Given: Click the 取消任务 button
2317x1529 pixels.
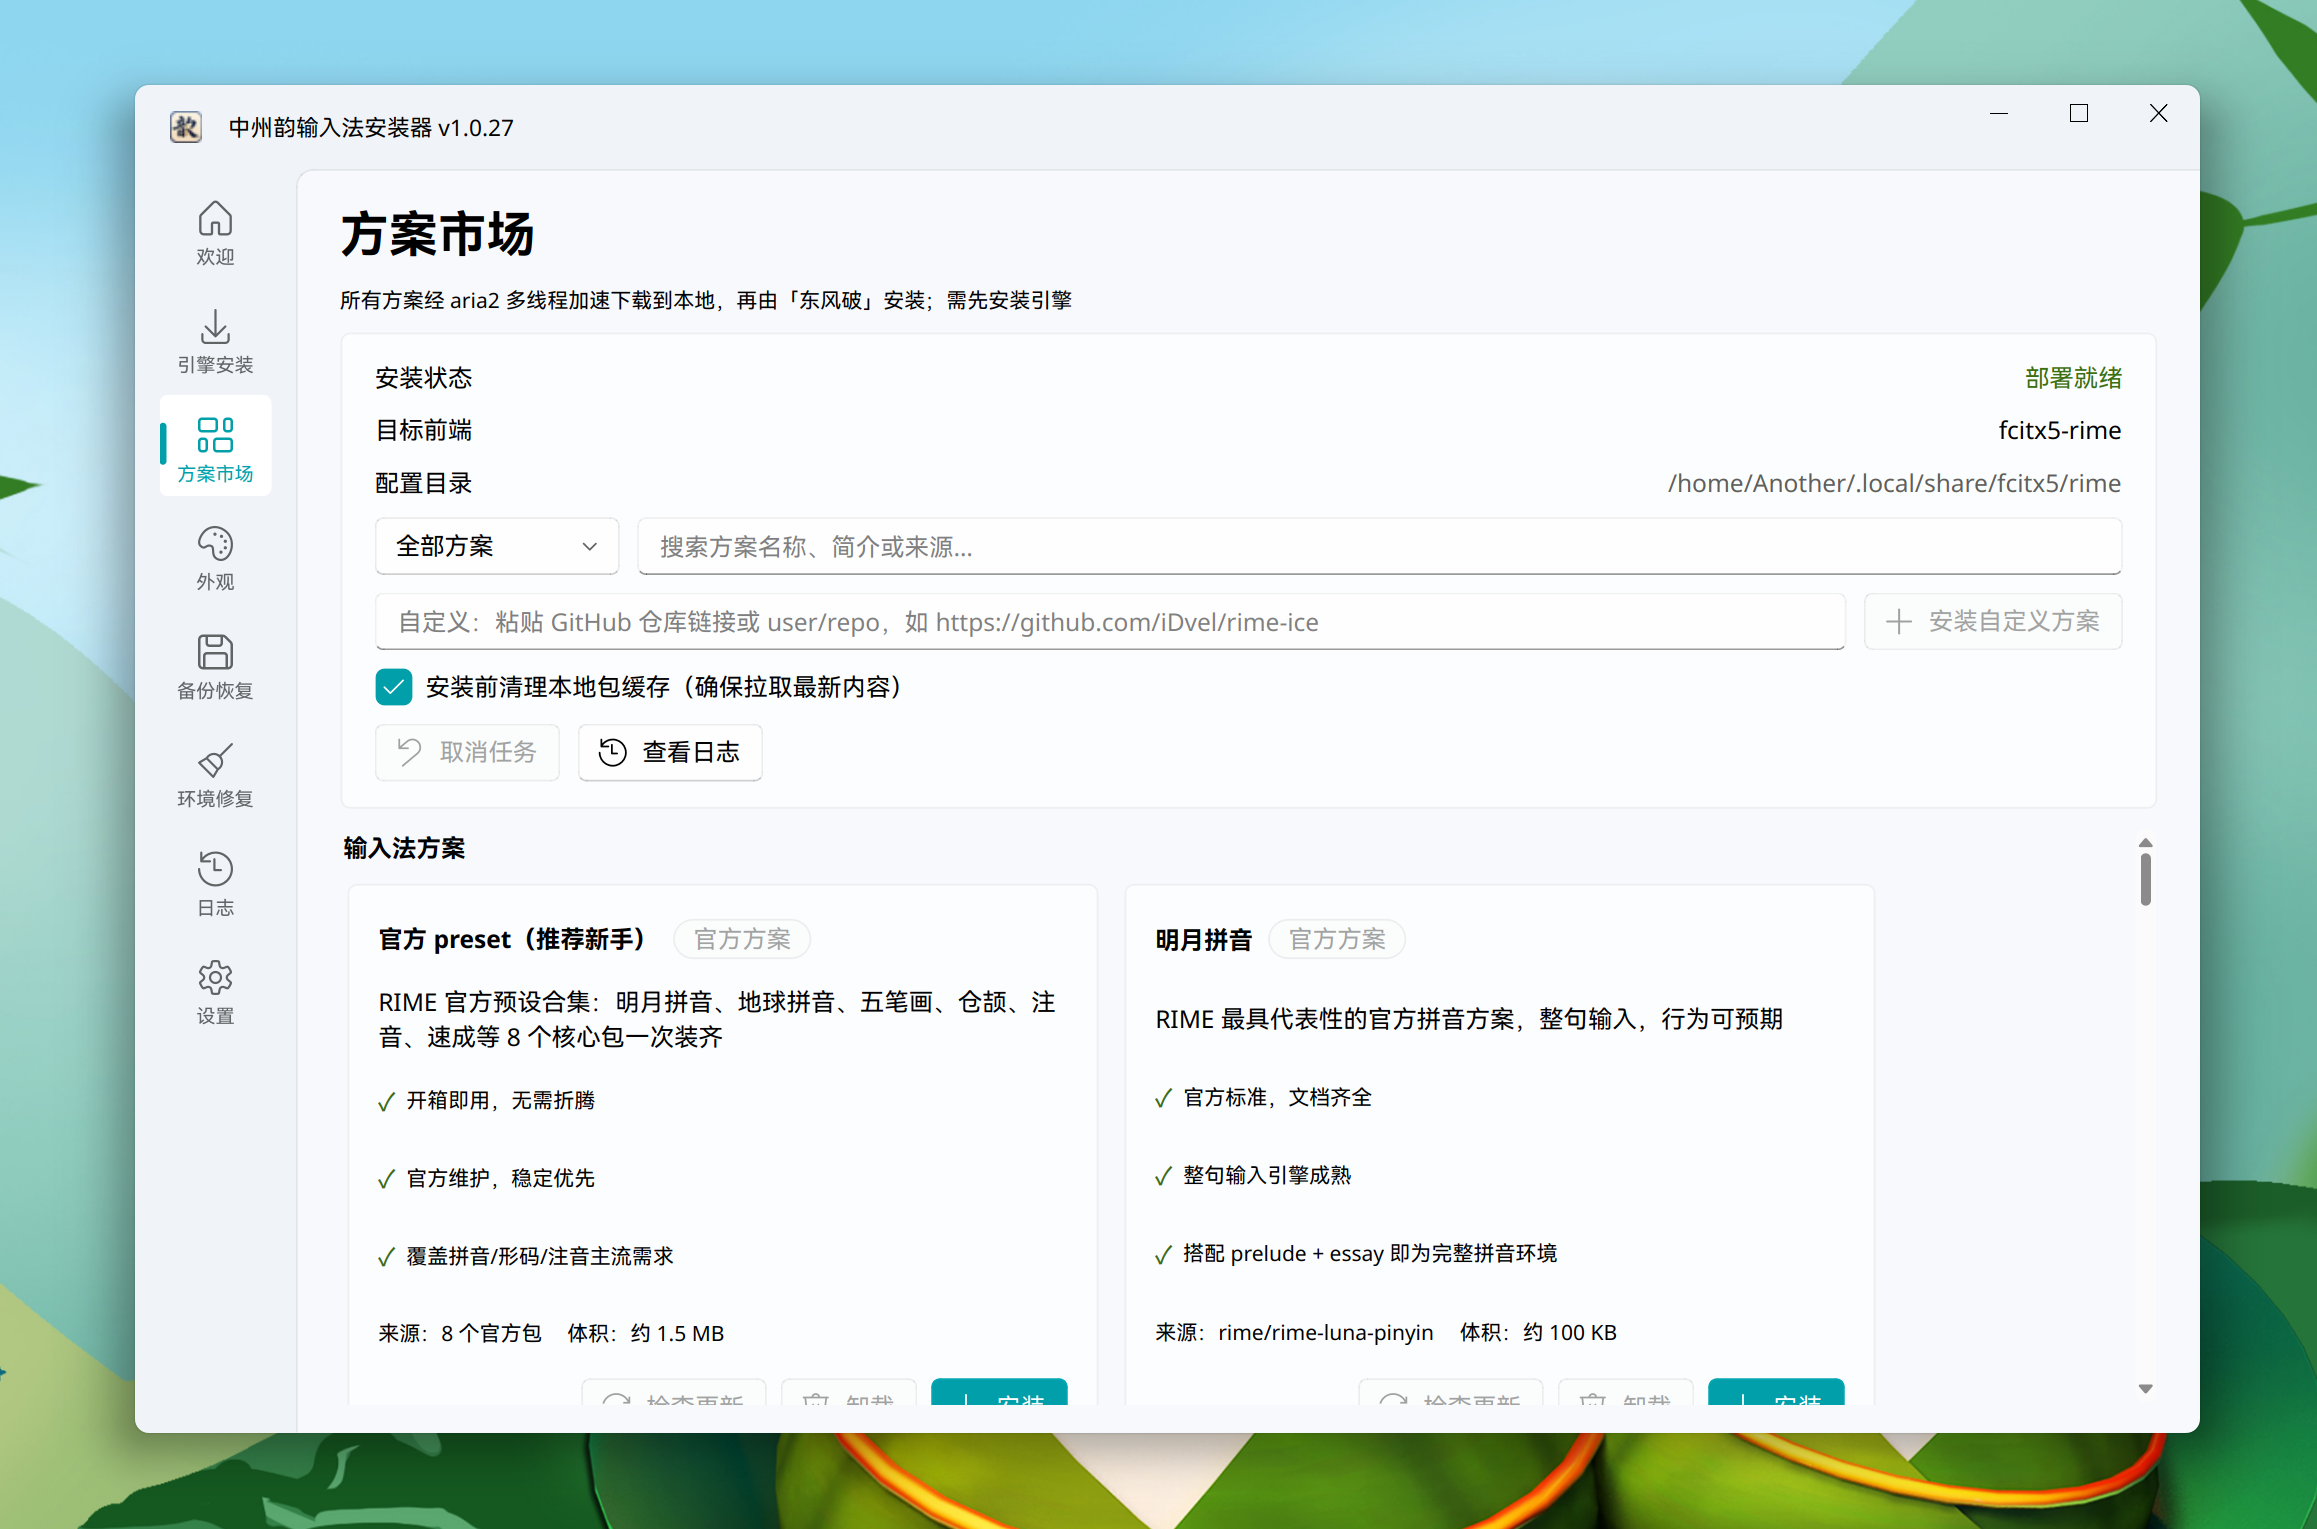Looking at the screenshot, I should coord(467,752).
